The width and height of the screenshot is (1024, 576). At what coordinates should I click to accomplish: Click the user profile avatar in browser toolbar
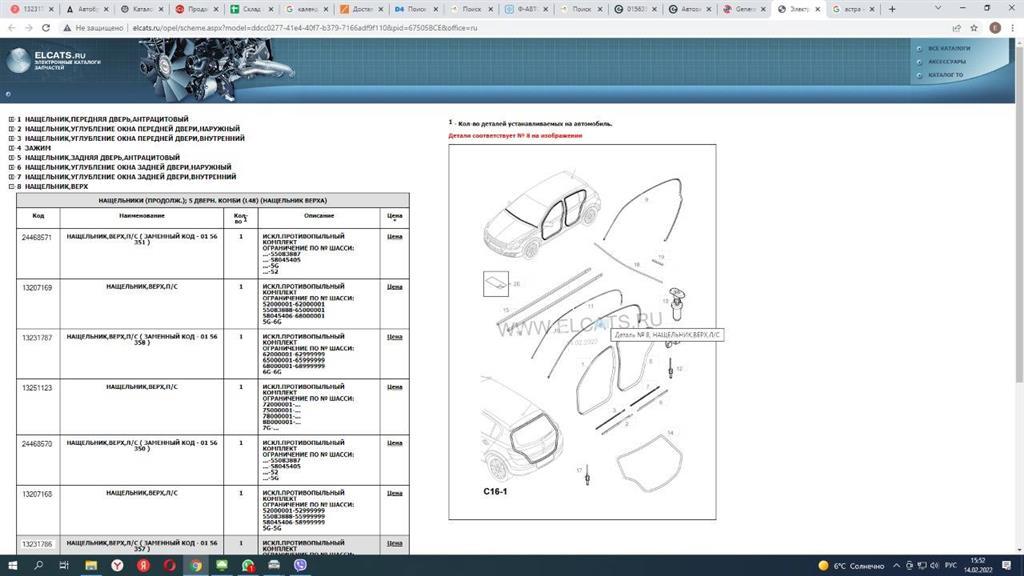coord(995,28)
